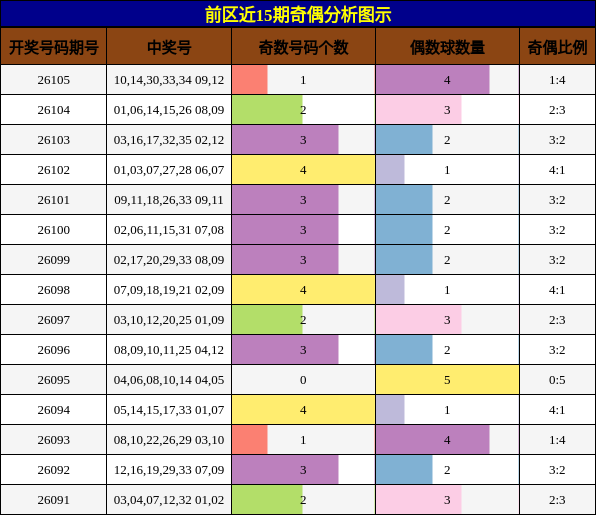
Task: Click winning numbers 01,06,14,15,26 08,09
Action: (169, 110)
